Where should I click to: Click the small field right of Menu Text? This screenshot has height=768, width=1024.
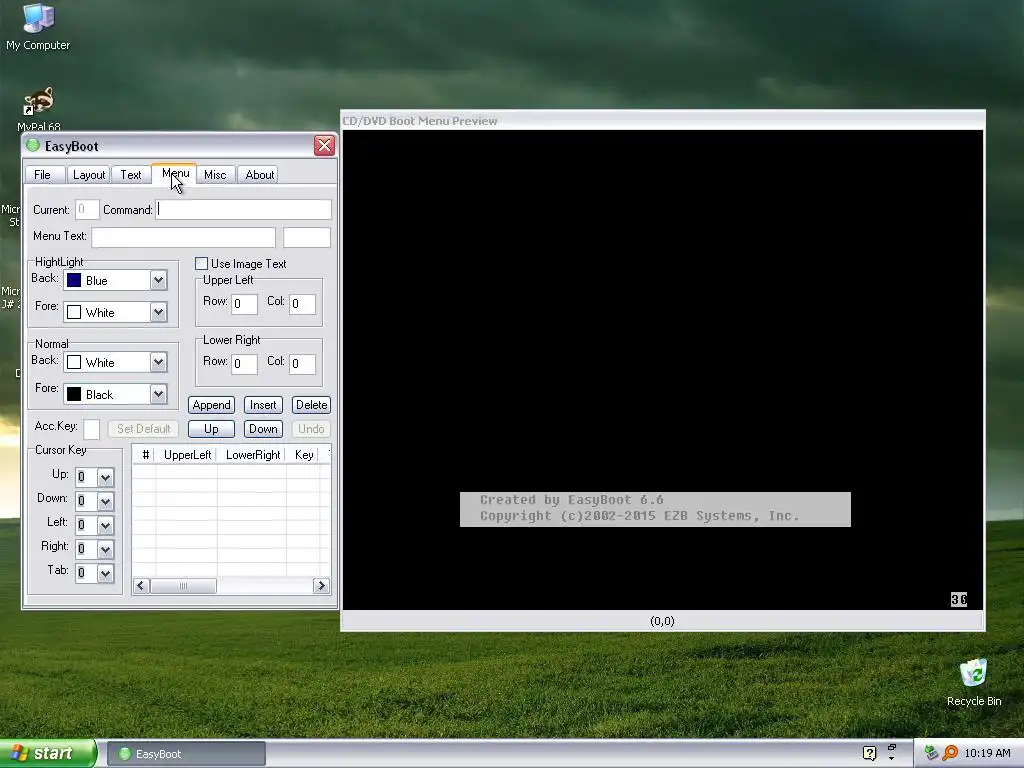(307, 237)
